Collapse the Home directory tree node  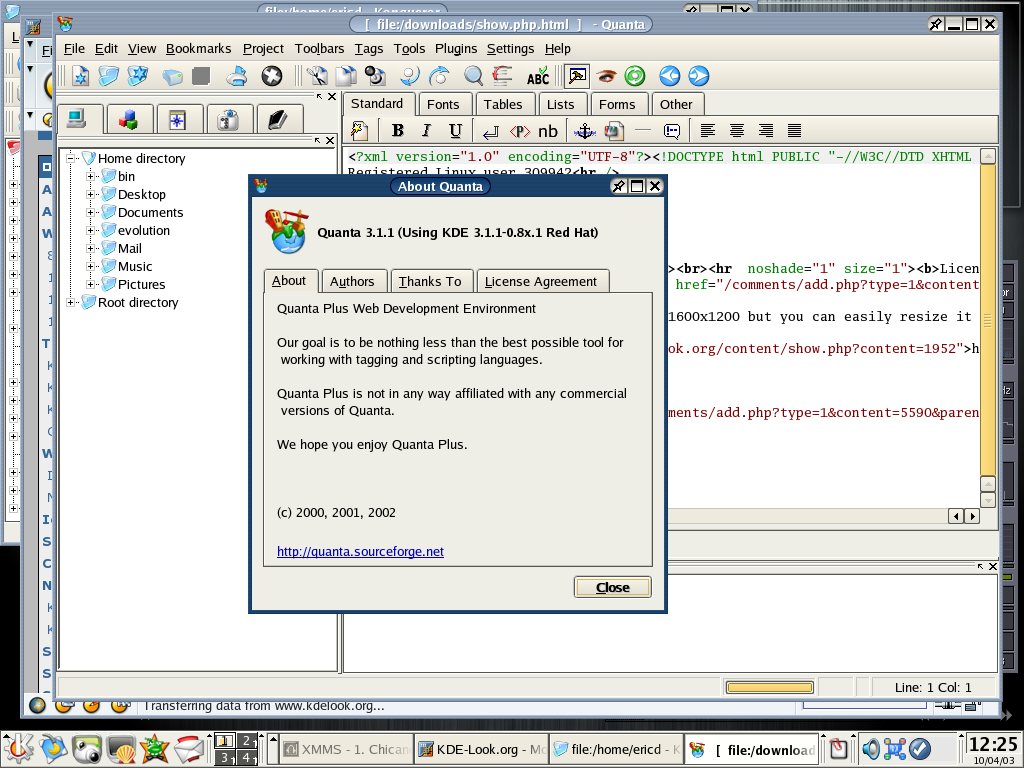71,158
